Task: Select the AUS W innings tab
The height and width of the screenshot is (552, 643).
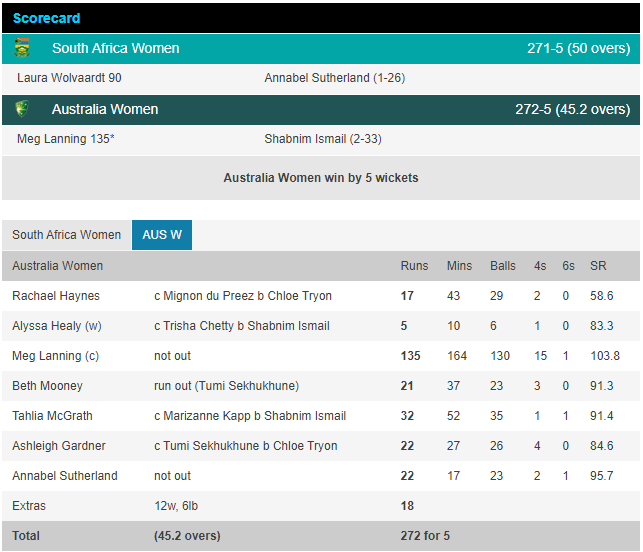Action: tap(162, 235)
